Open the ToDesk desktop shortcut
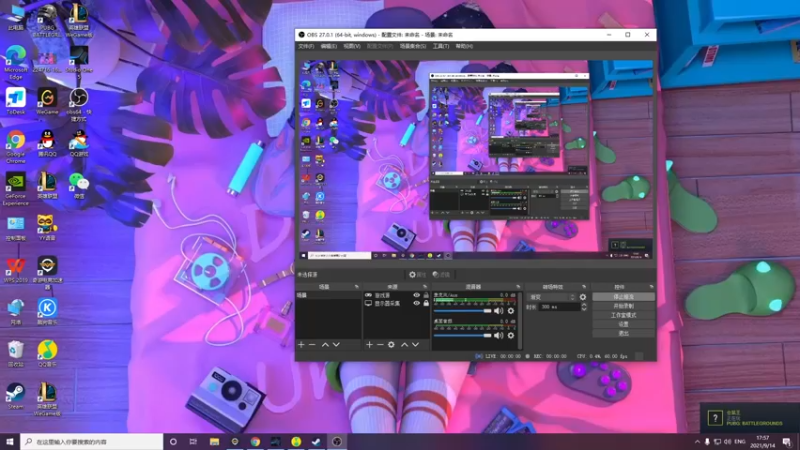Image resolution: width=800 pixels, height=450 pixels. coord(16,101)
